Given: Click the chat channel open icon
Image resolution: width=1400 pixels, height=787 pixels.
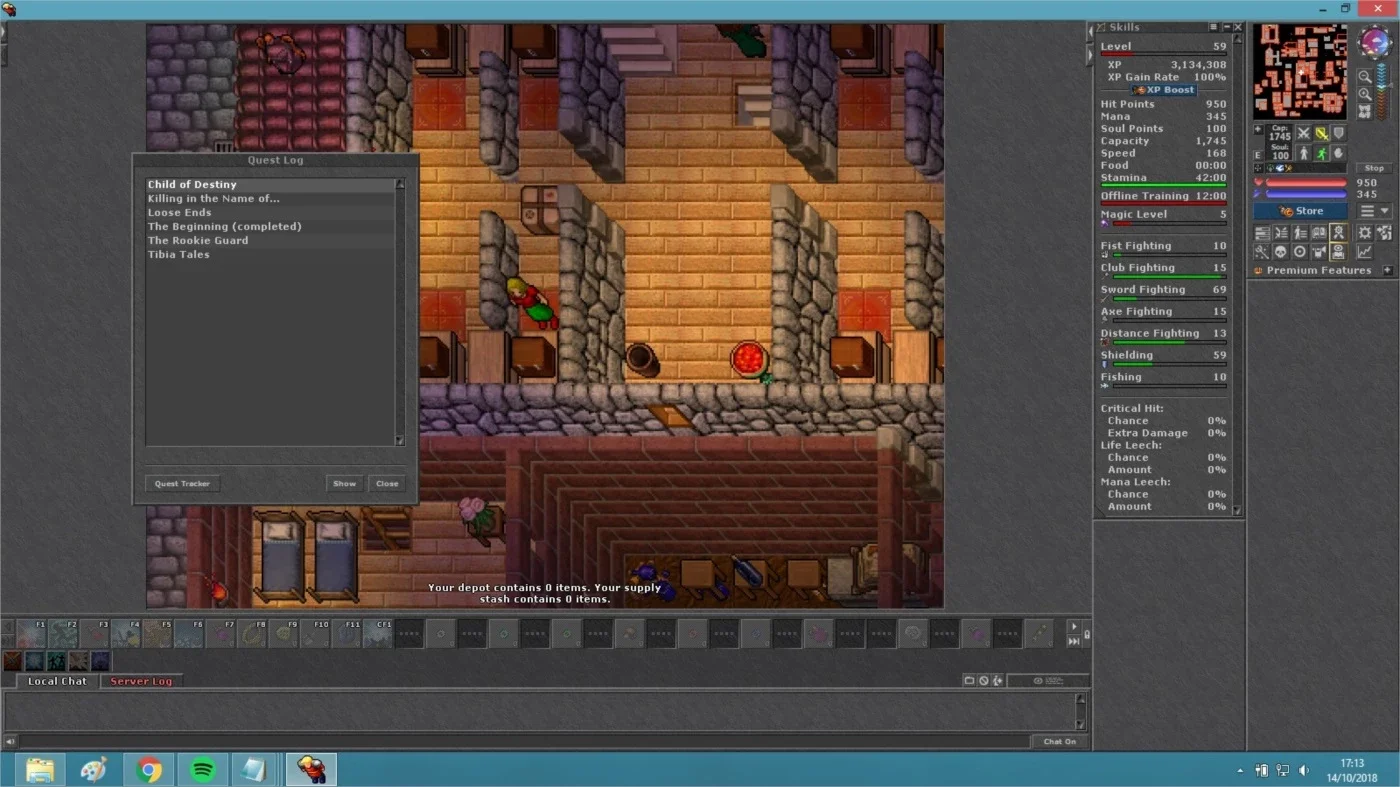Looking at the screenshot, I should pyautogui.click(x=969, y=681).
